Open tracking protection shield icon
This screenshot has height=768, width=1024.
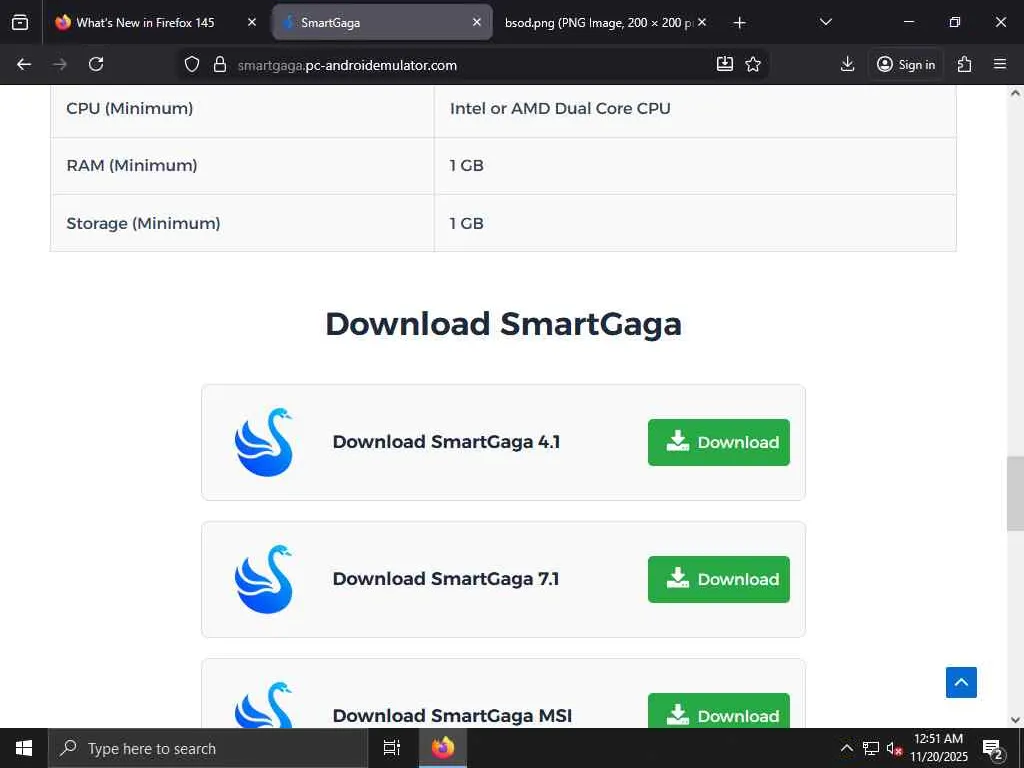(x=191, y=64)
